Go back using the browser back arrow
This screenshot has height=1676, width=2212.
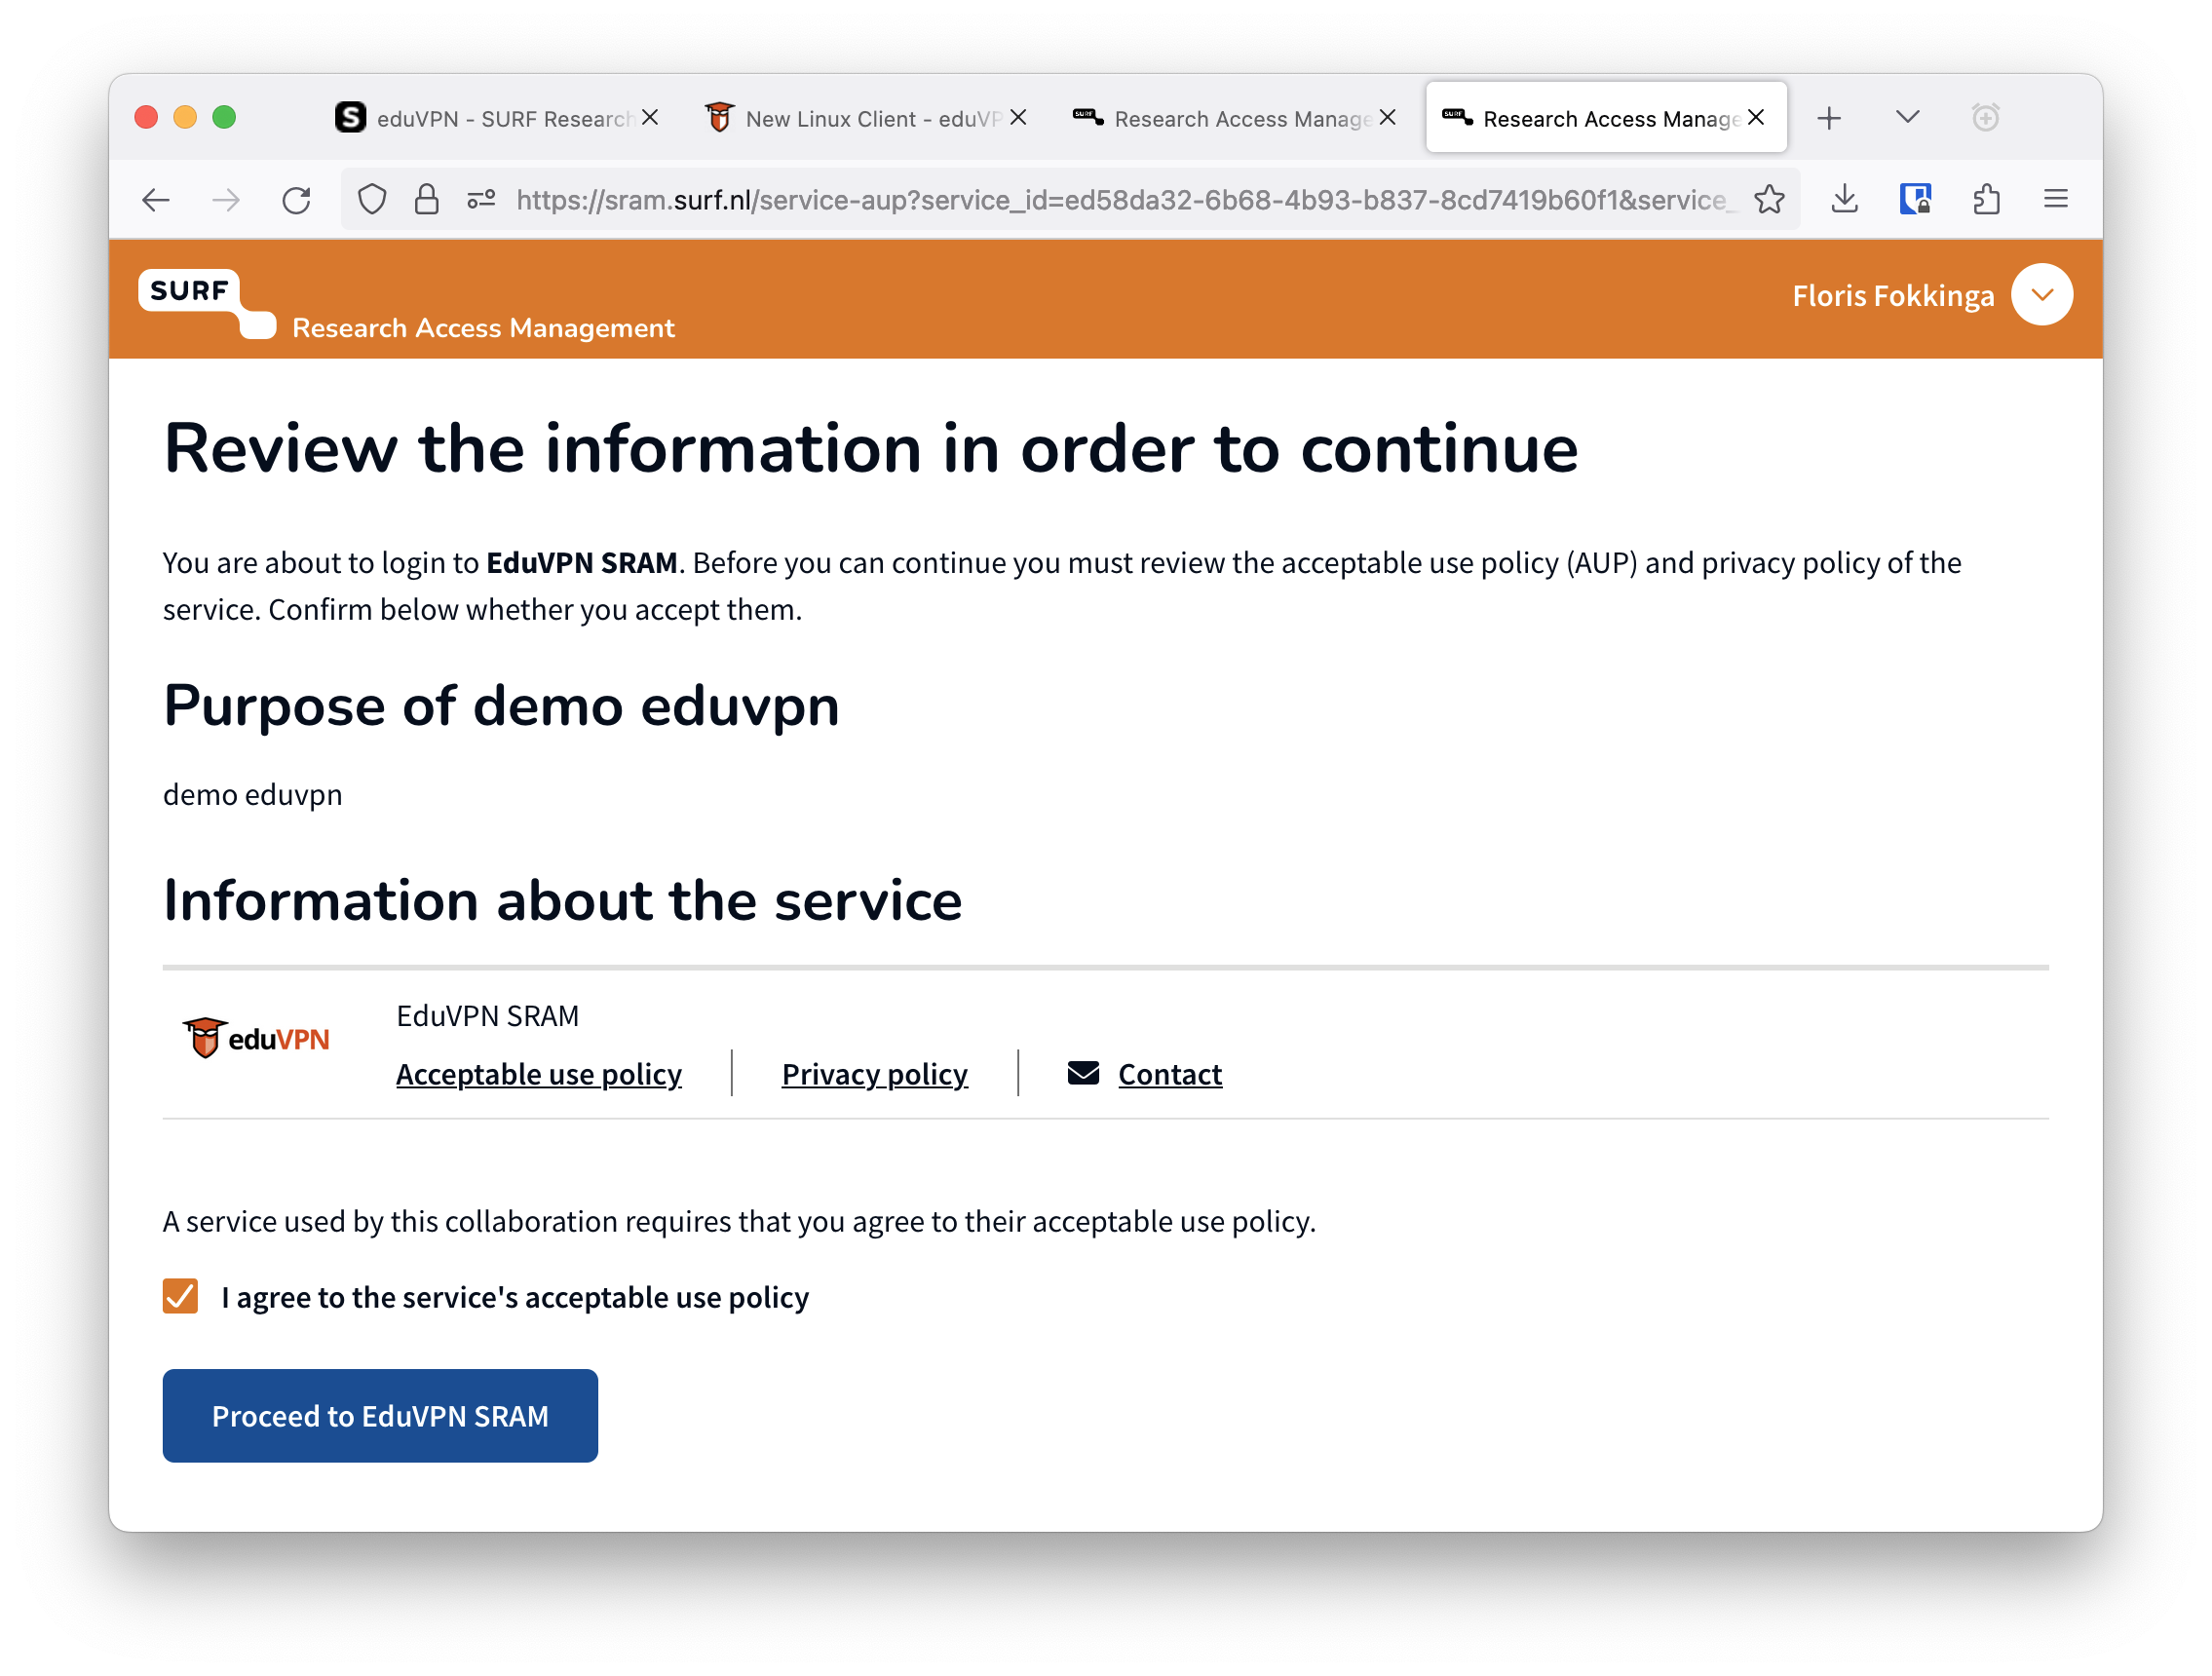(x=155, y=201)
